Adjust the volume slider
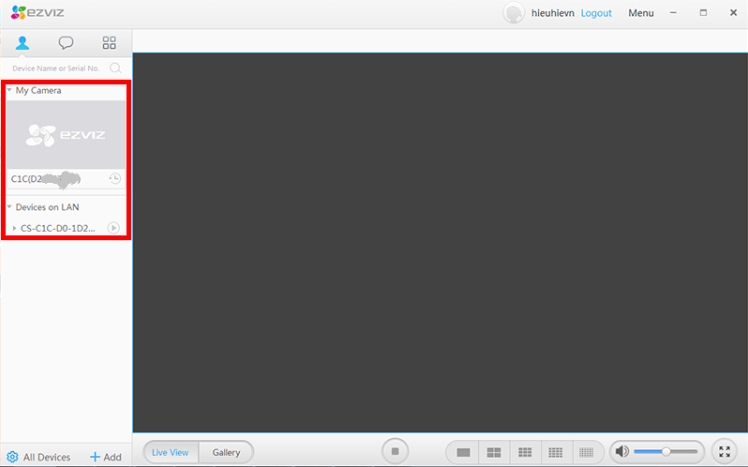This screenshot has width=748, height=467. point(666,452)
